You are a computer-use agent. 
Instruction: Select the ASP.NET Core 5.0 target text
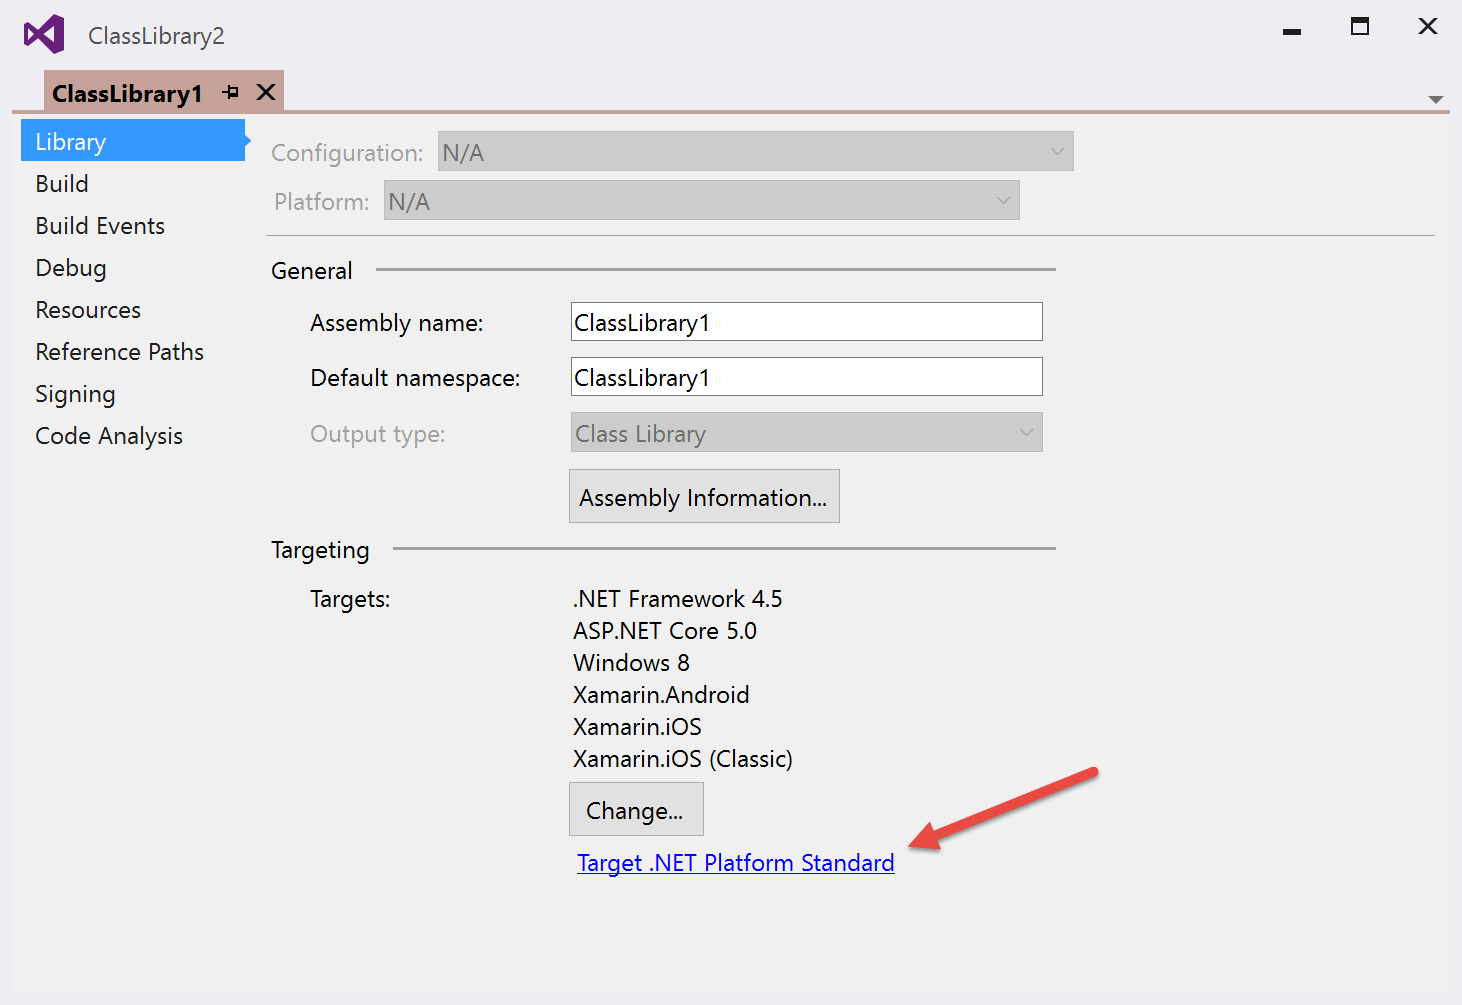click(x=665, y=631)
